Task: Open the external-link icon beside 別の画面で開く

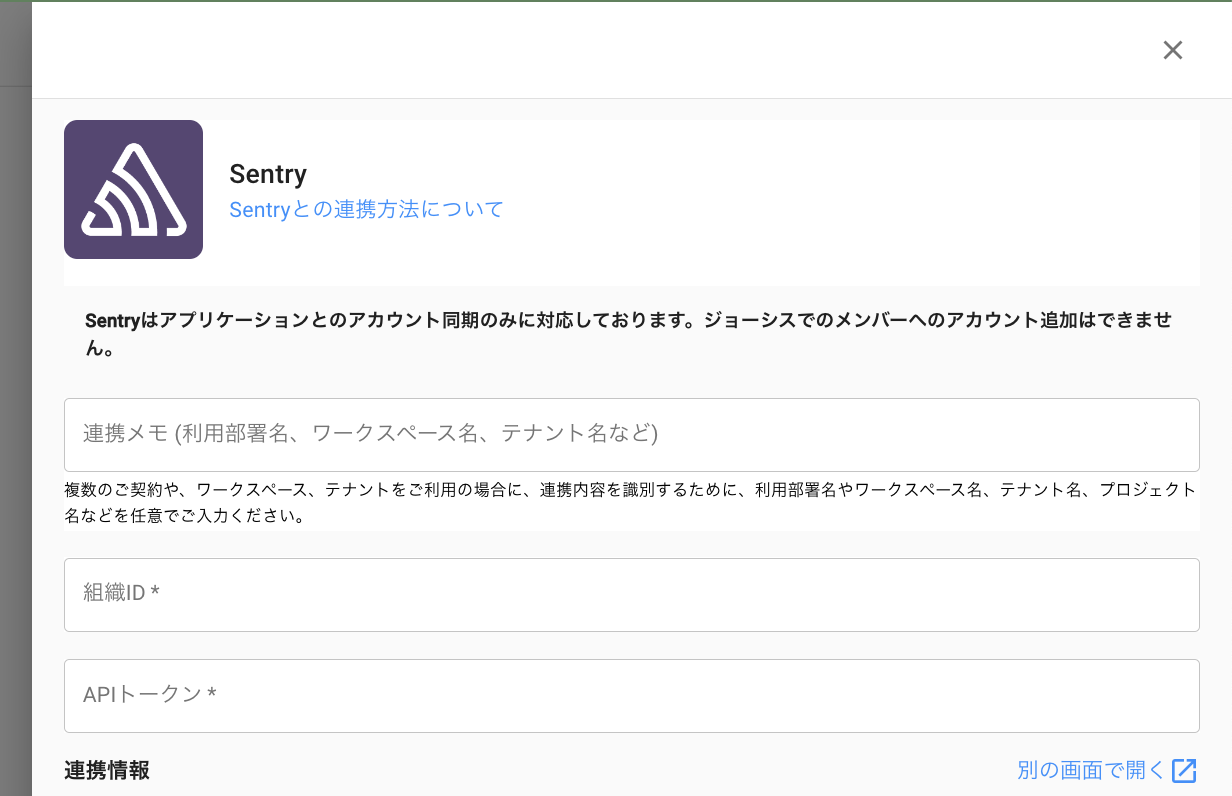Action: 1184,770
